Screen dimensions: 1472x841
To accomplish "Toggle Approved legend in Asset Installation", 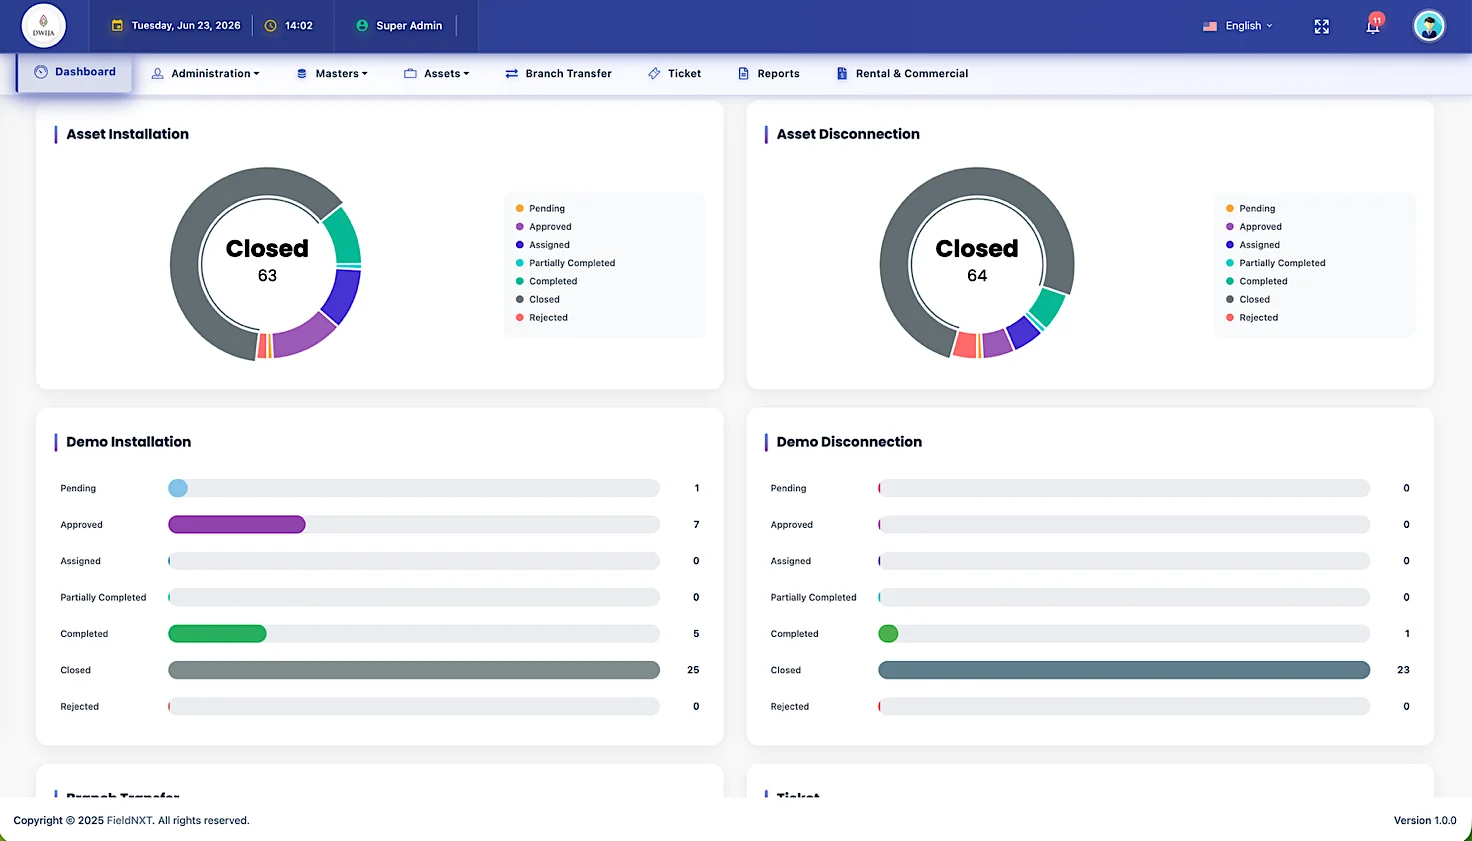I will point(543,226).
